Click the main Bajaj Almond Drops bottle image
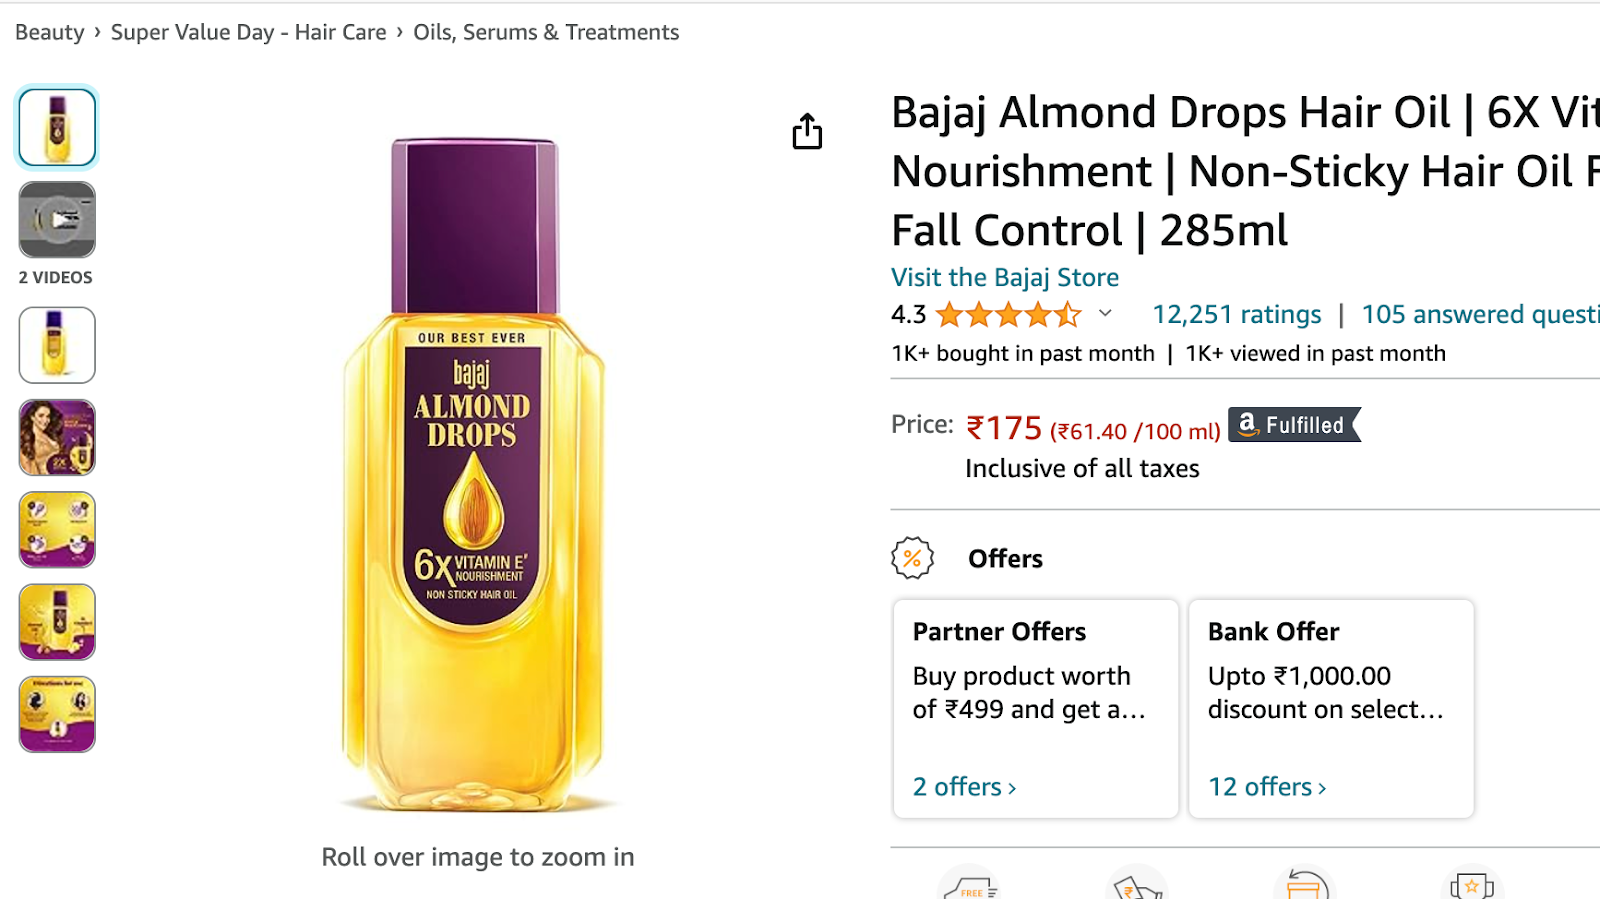Screen dimensions: 1600x899 pos(474,475)
